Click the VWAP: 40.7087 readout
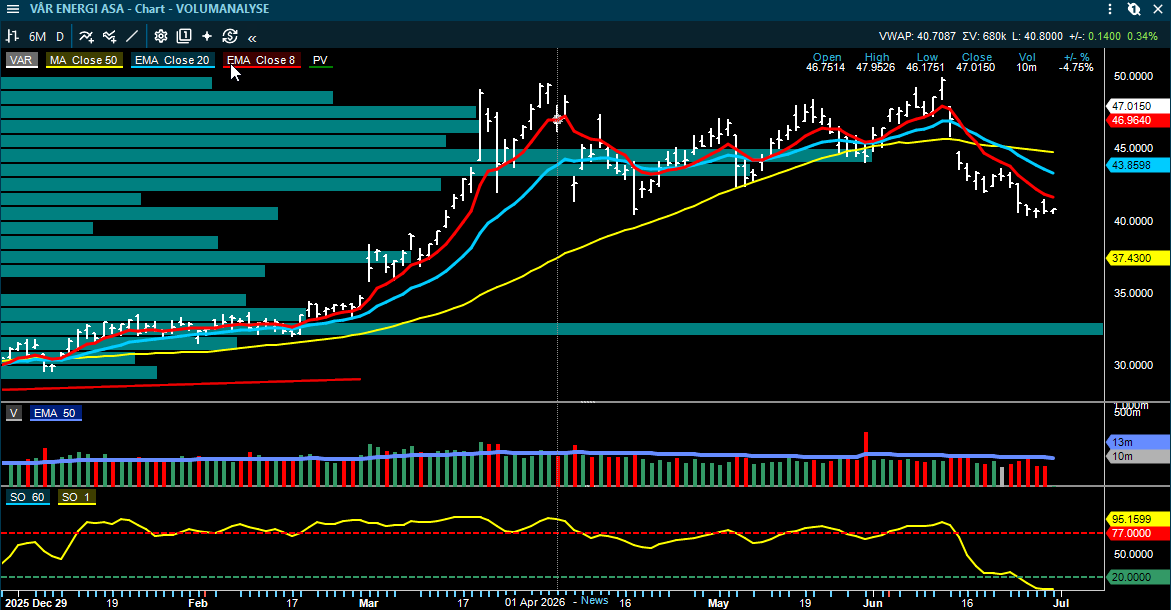The width and height of the screenshot is (1171, 610). (917, 36)
